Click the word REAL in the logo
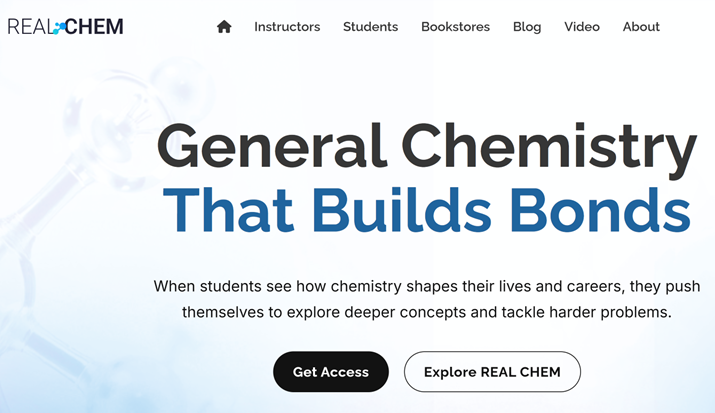Viewport: 715px width, 413px height. [x=29, y=27]
